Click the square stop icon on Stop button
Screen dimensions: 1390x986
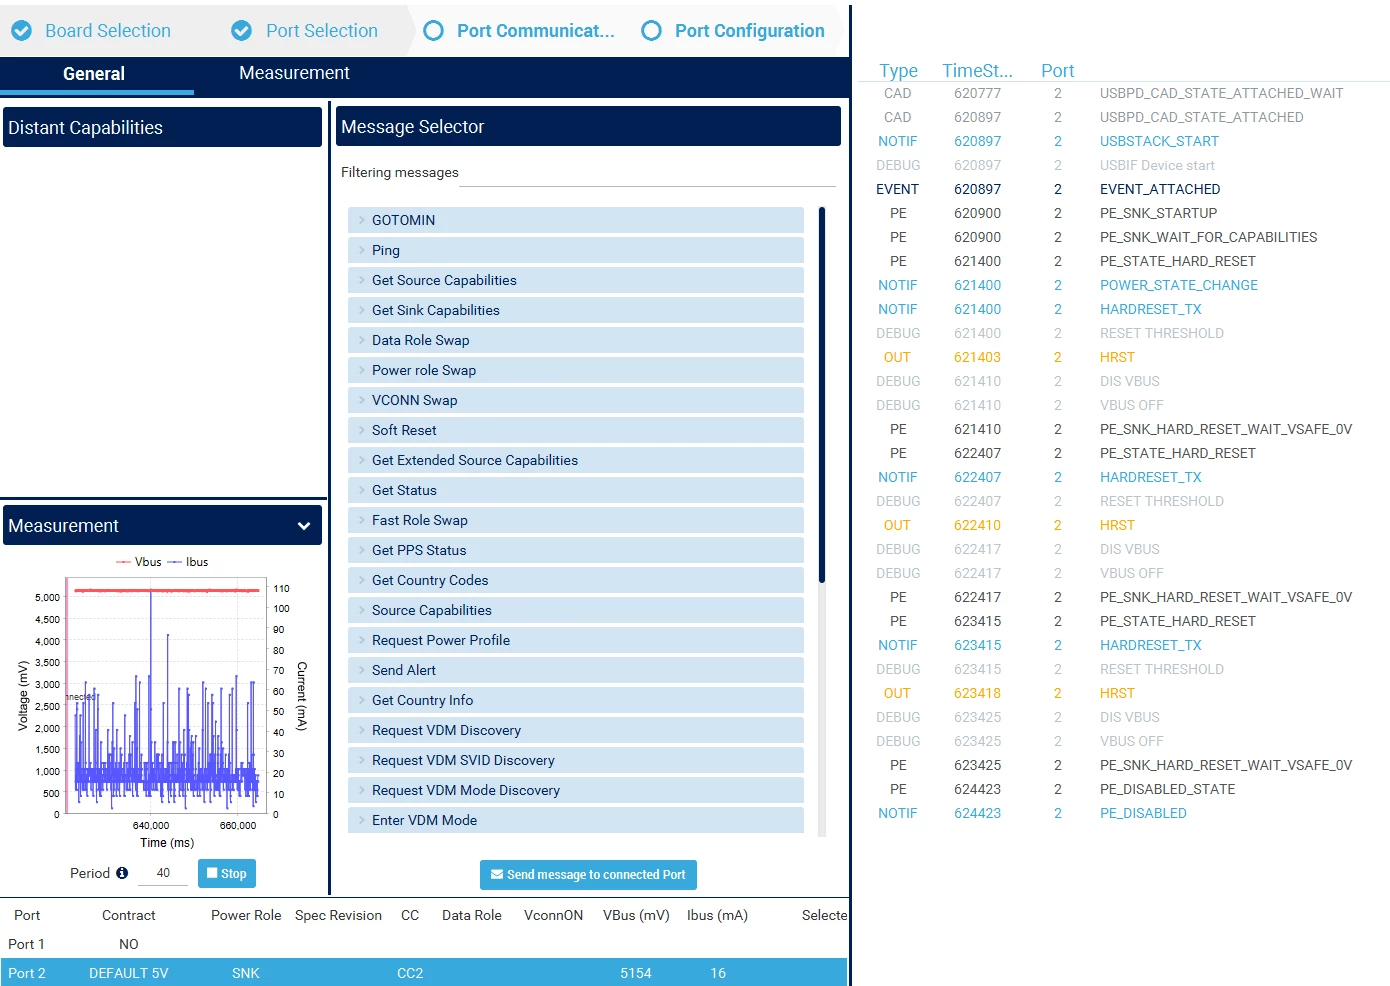tap(212, 873)
